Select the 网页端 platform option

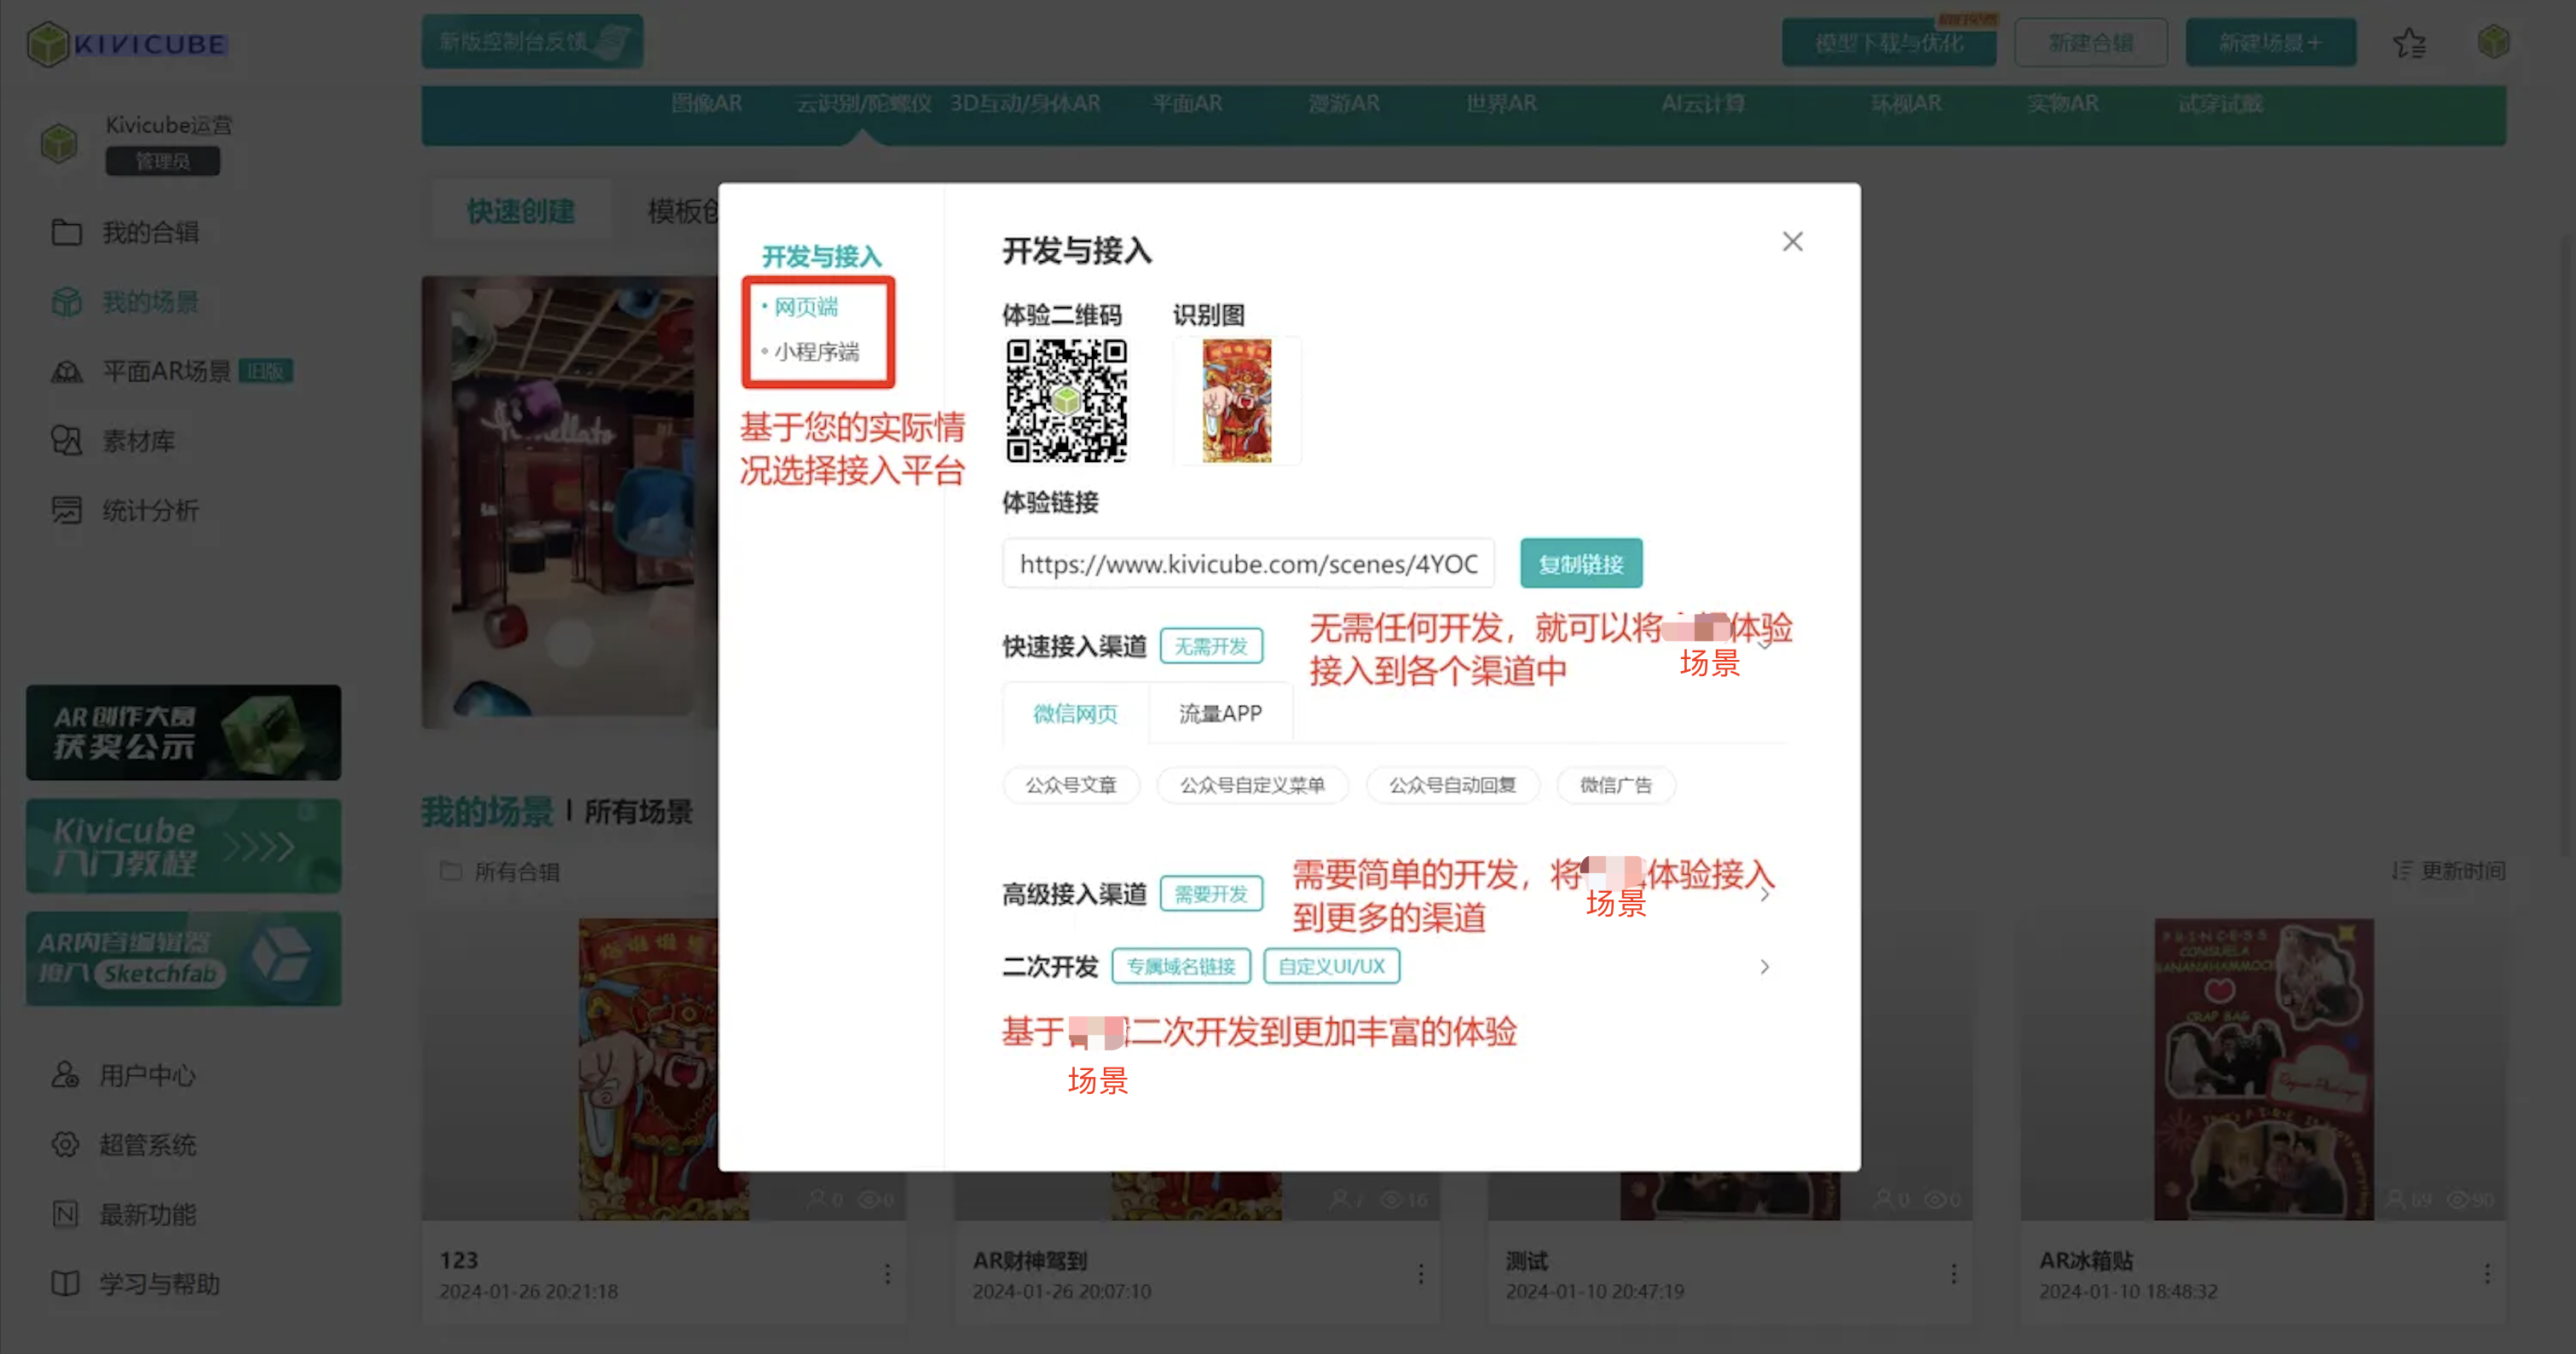(x=806, y=307)
